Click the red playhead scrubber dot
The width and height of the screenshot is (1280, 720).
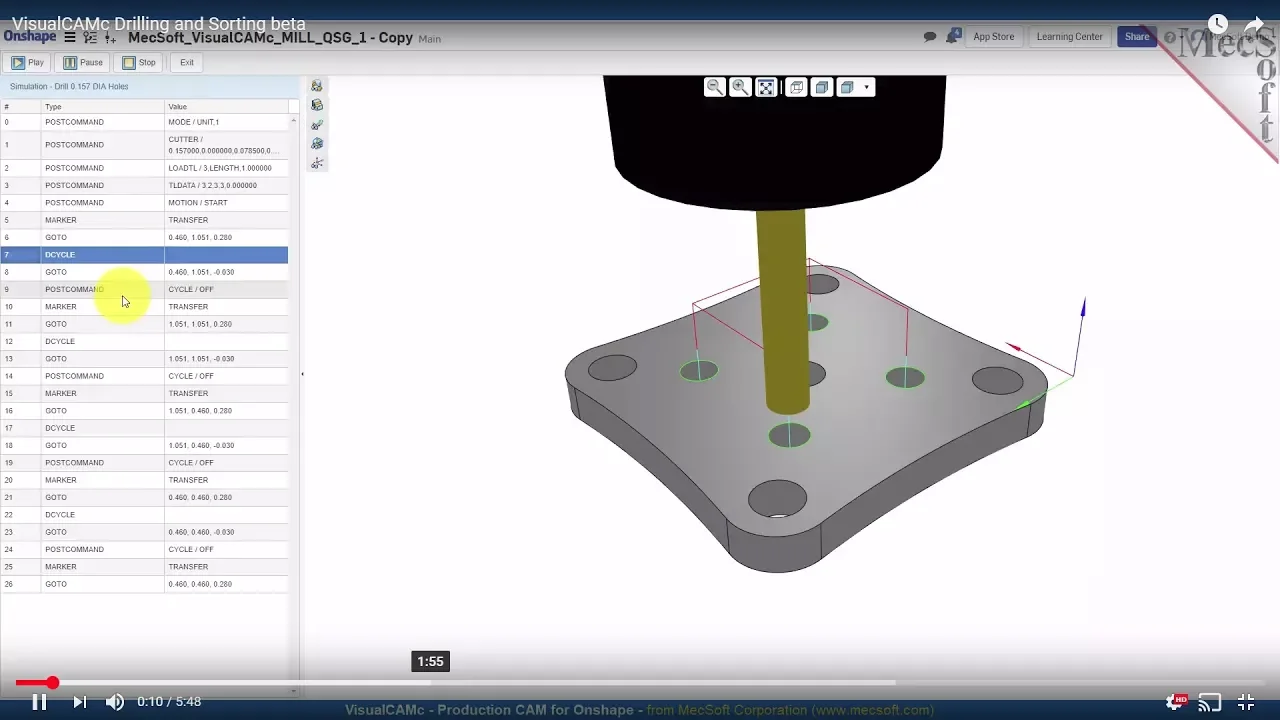pos(52,683)
